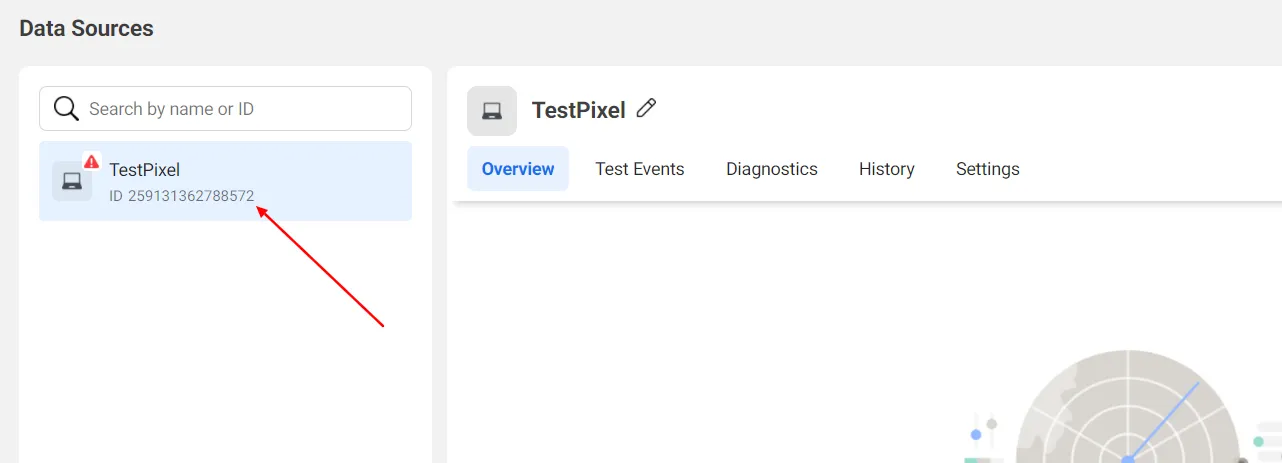Go to the History tab
The width and height of the screenshot is (1282, 463).
(887, 169)
